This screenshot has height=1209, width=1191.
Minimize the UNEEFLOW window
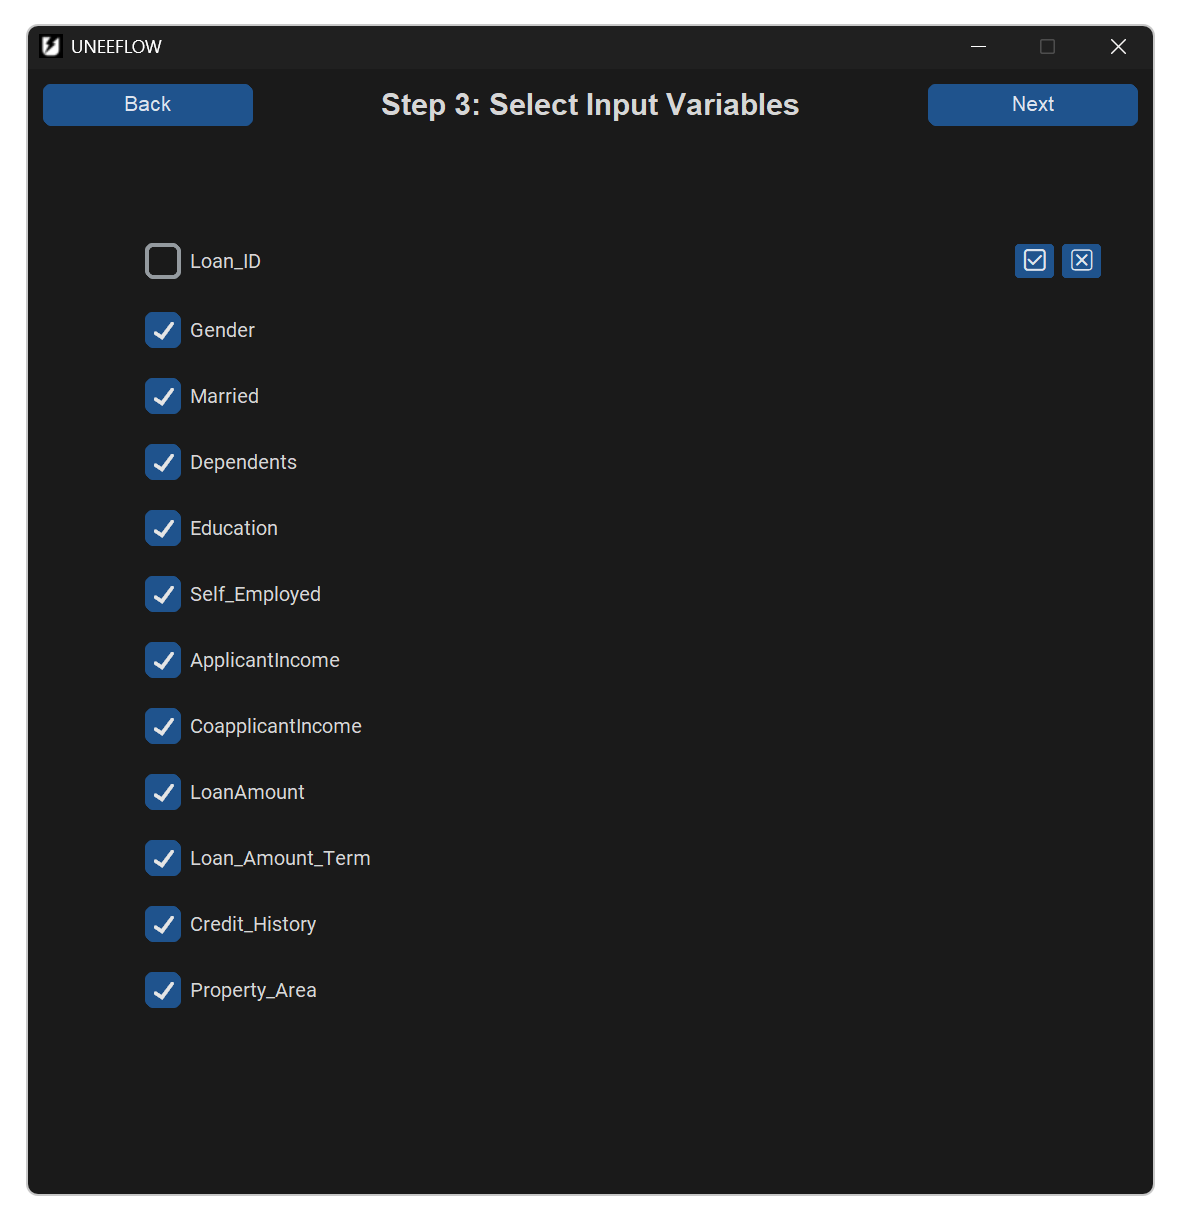[978, 46]
